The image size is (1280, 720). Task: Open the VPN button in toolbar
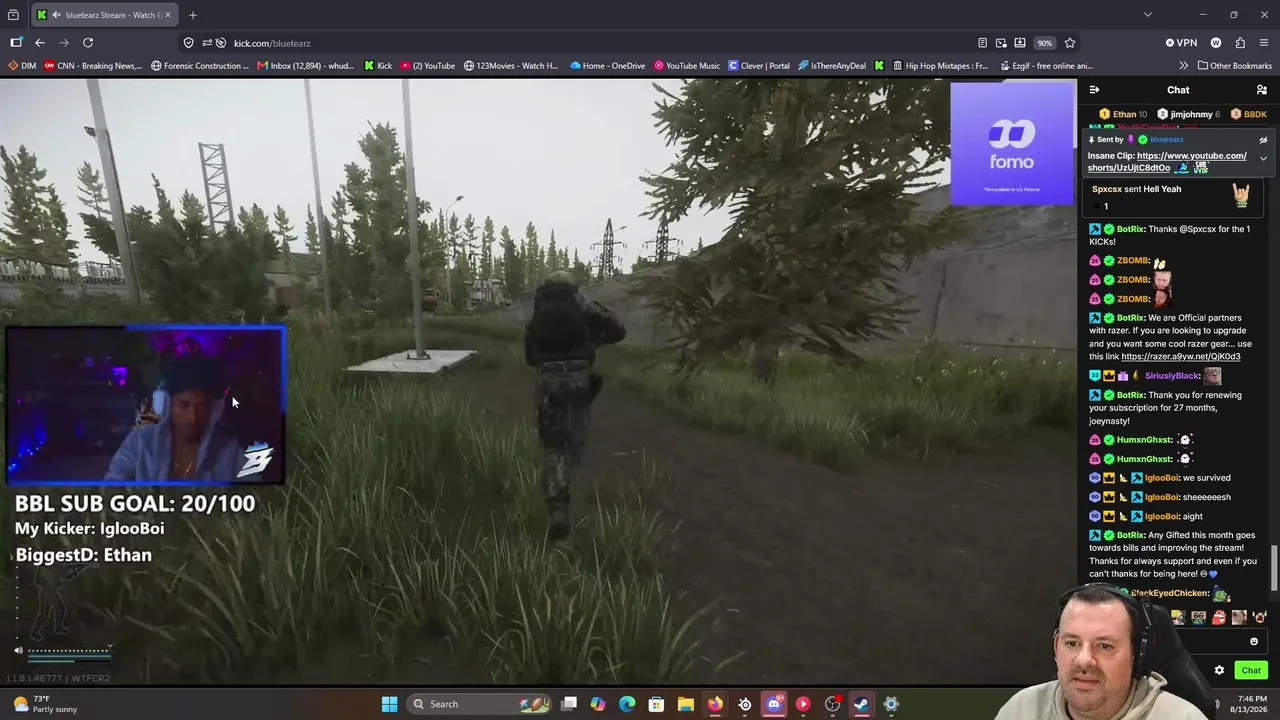pyautogui.click(x=1181, y=43)
